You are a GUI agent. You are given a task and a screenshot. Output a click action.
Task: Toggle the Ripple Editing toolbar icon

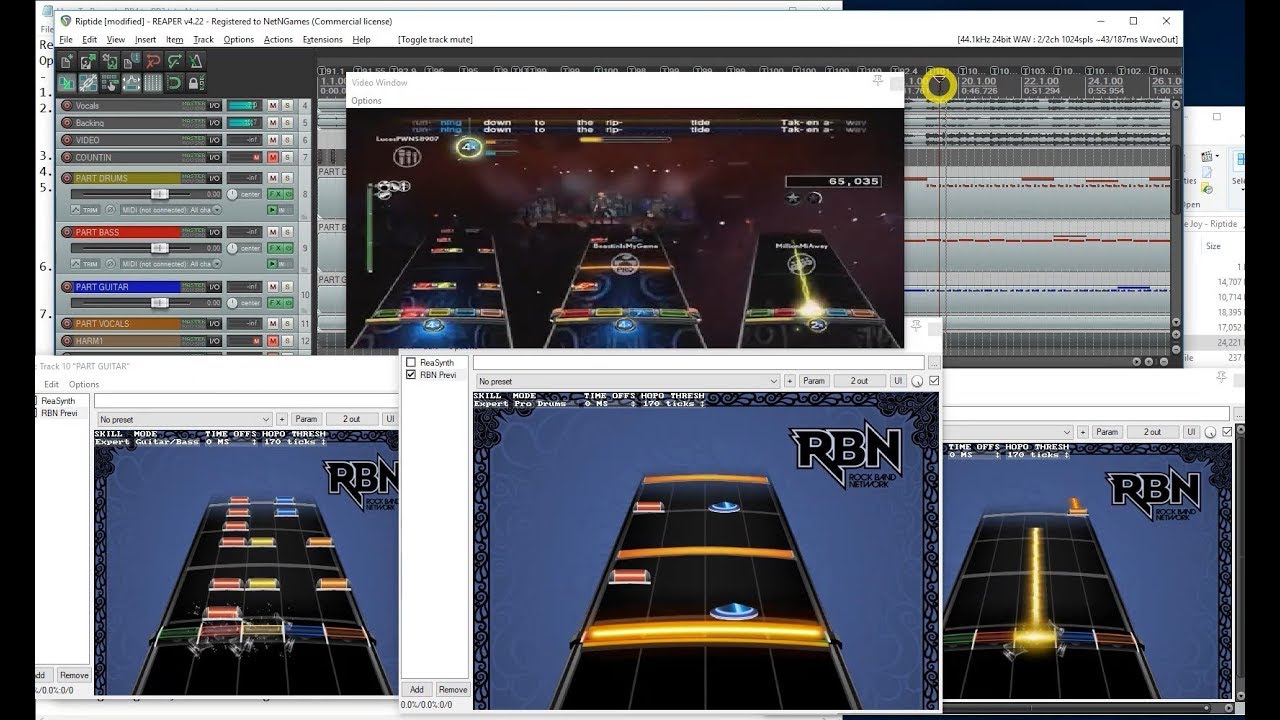point(110,83)
